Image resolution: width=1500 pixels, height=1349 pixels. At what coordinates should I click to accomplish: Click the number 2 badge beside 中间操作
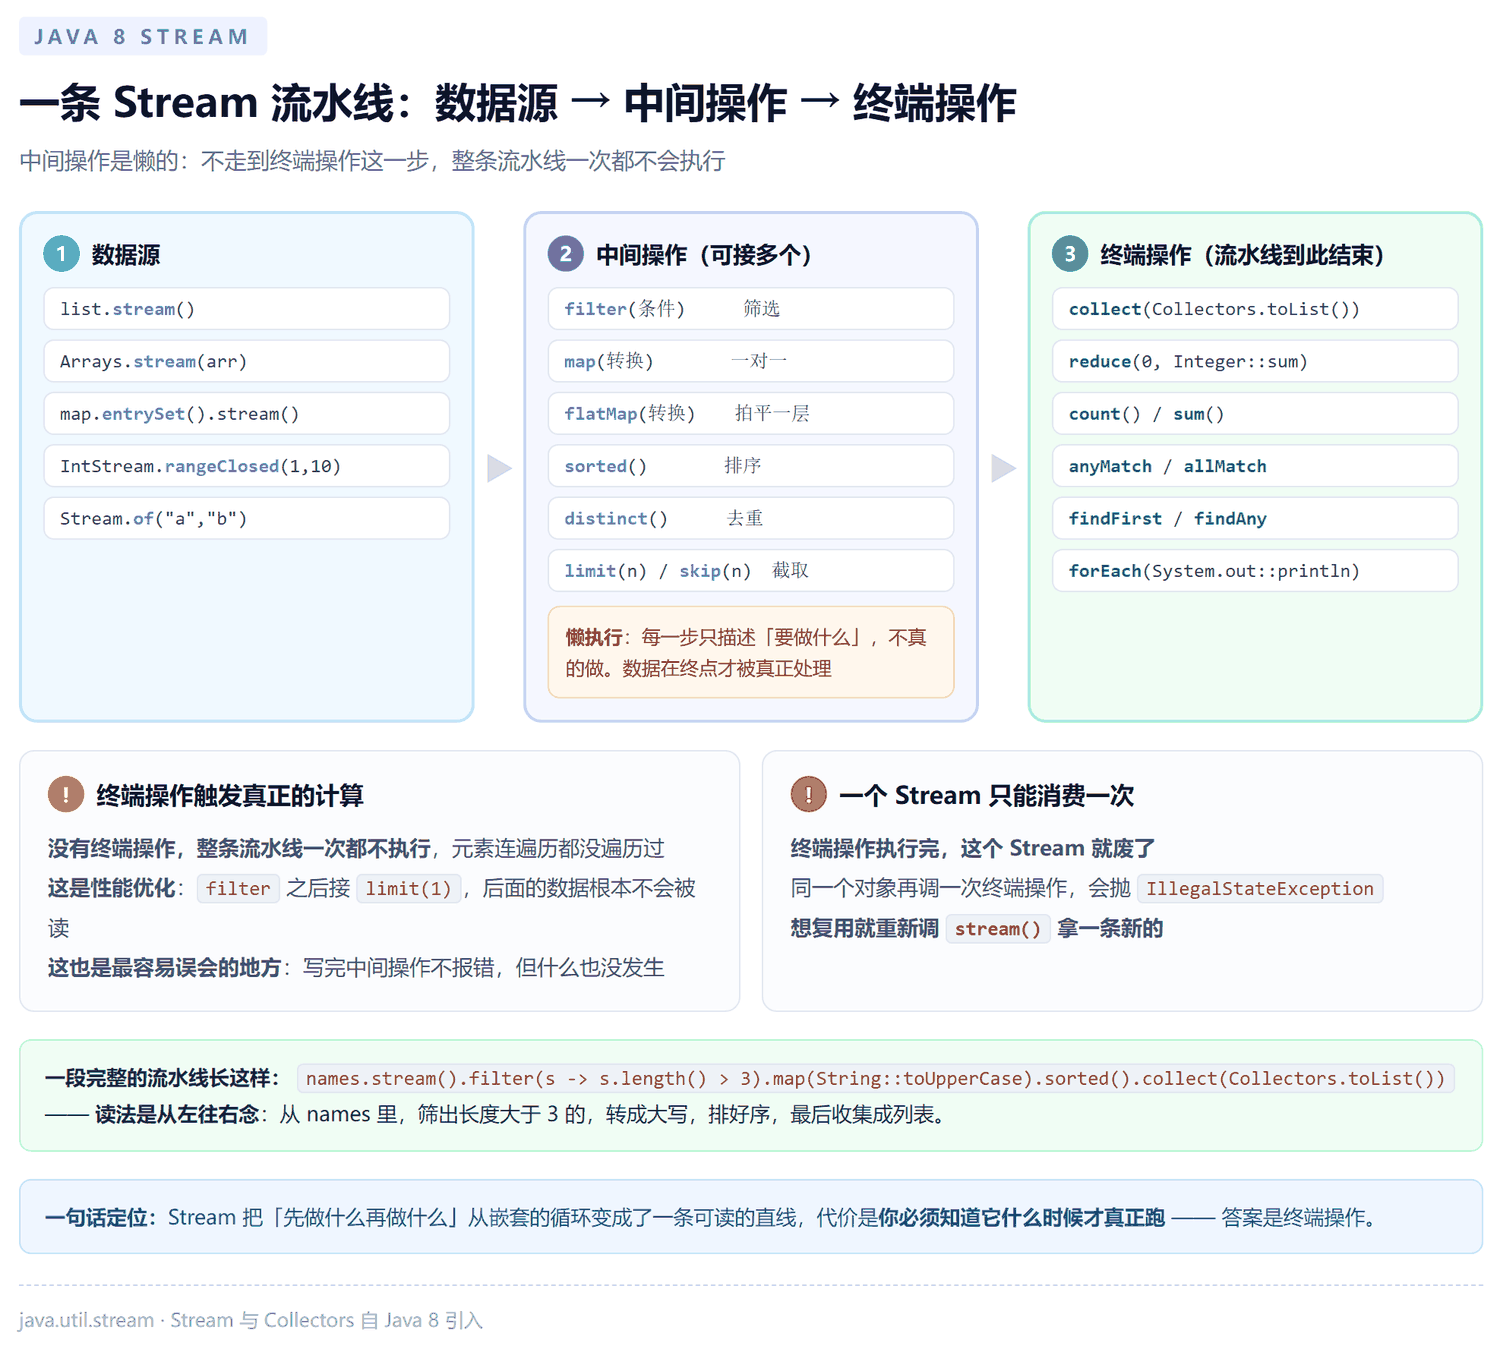tap(565, 254)
